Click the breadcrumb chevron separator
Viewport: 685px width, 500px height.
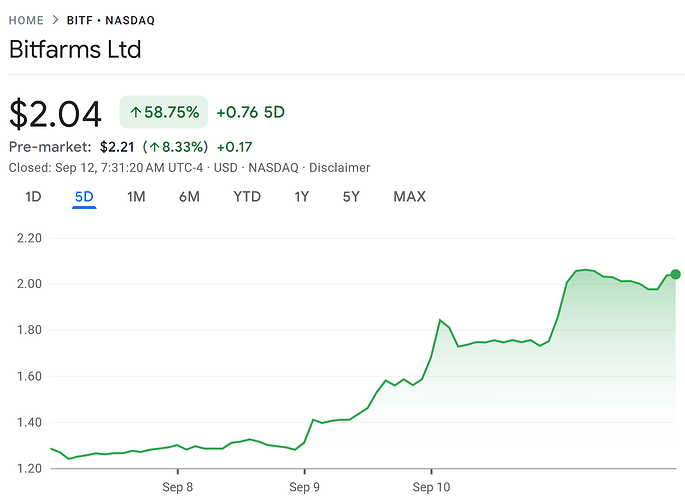coord(57,20)
